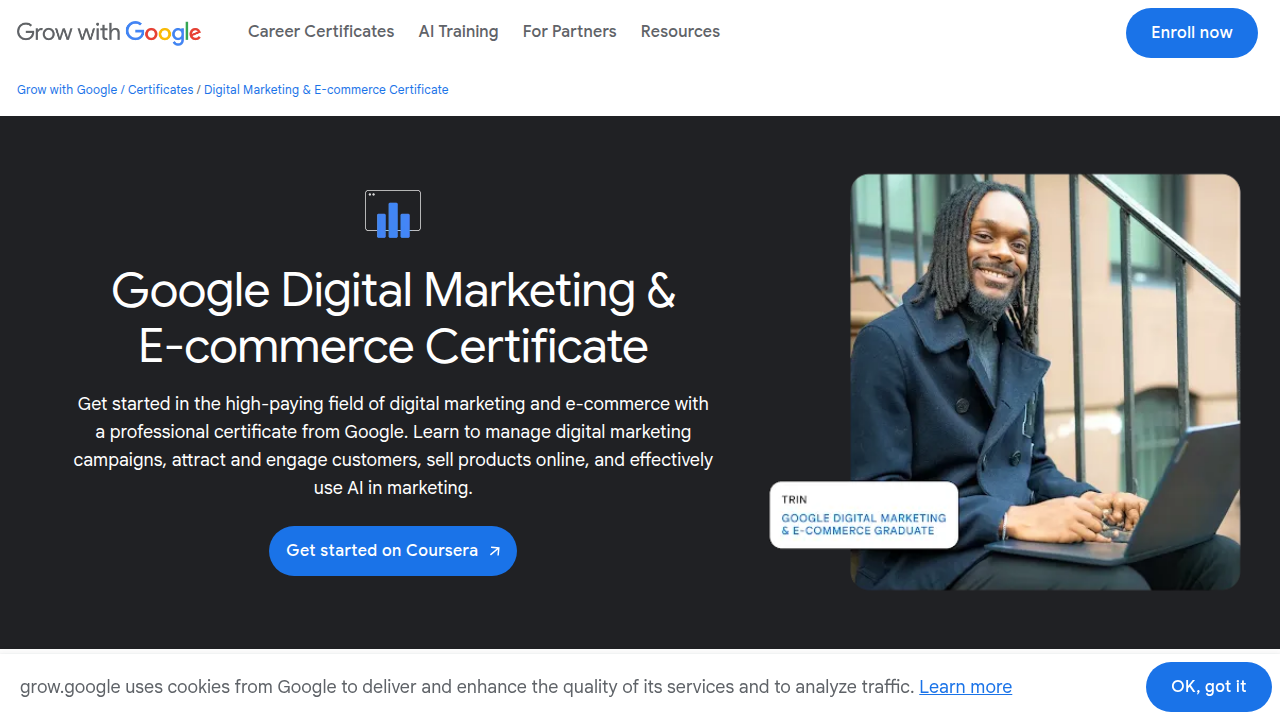Viewport: 1280px width, 720px height.
Task: Click the certificate description paragraph
Action: [393, 446]
